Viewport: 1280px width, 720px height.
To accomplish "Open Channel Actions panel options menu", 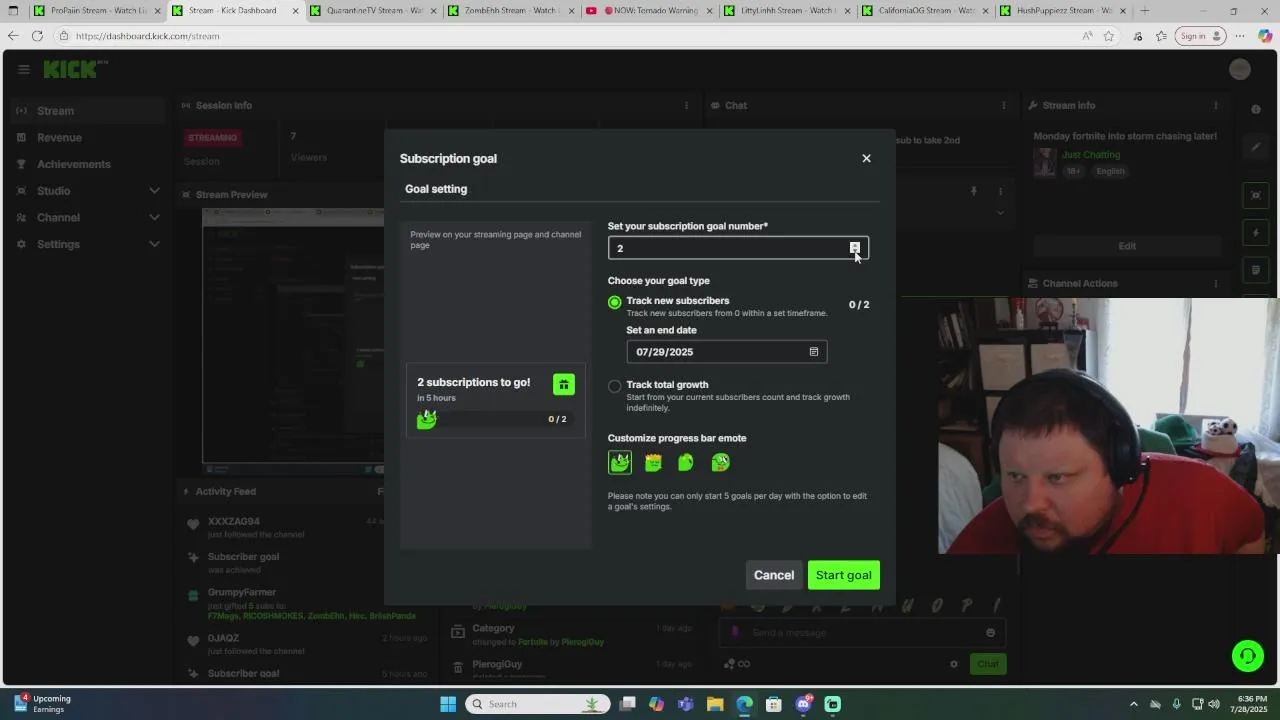I will 1216,283.
